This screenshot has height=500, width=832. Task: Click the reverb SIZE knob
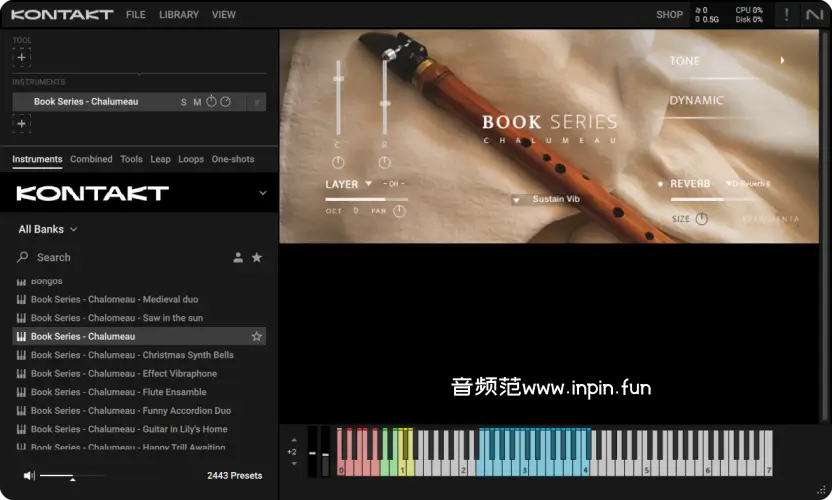pos(701,219)
